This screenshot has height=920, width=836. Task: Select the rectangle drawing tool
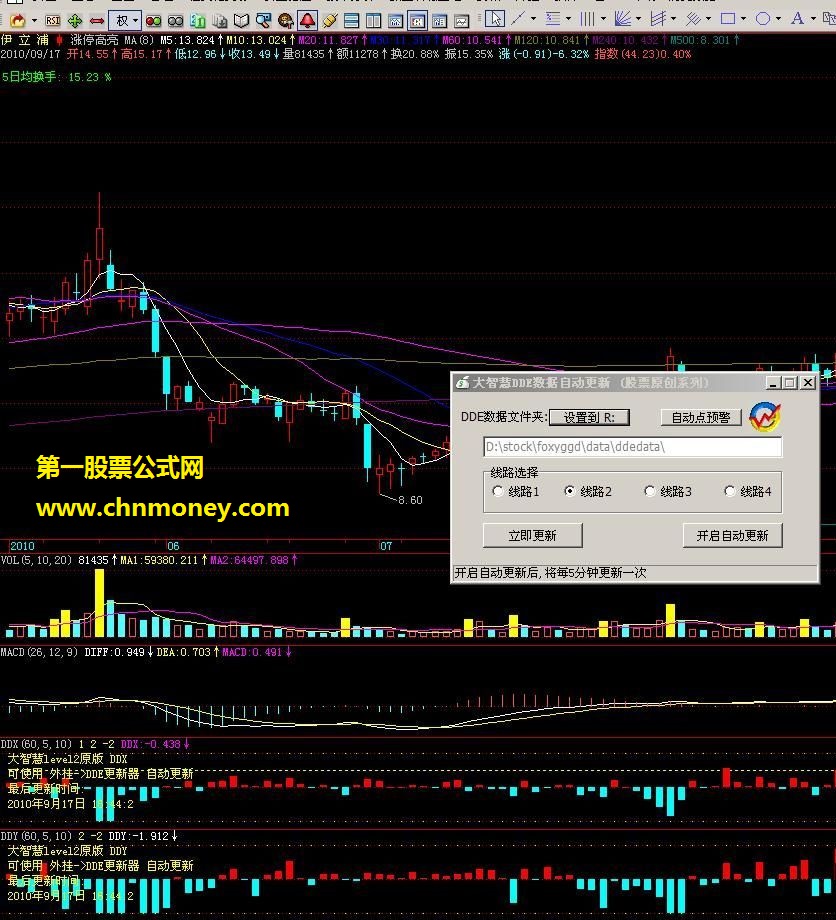point(727,19)
